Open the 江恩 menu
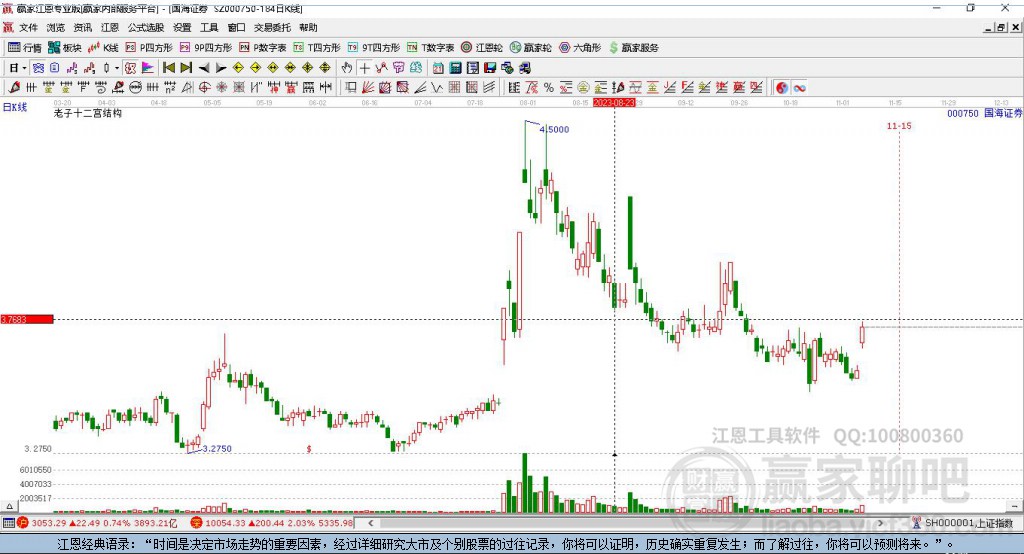Image resolution: width=1024 pixels, height=554 pixels. [x=110, y=27]
